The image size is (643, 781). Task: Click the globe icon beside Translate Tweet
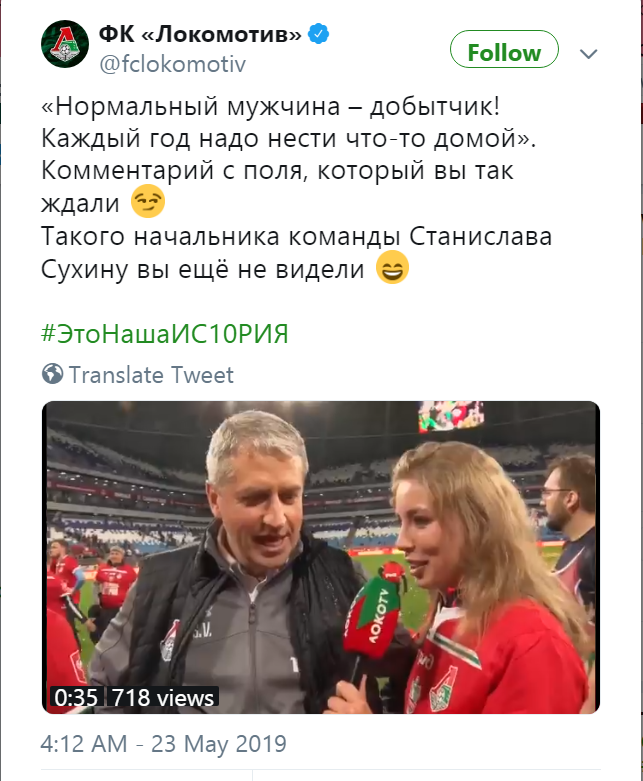(x=52, y=374)
